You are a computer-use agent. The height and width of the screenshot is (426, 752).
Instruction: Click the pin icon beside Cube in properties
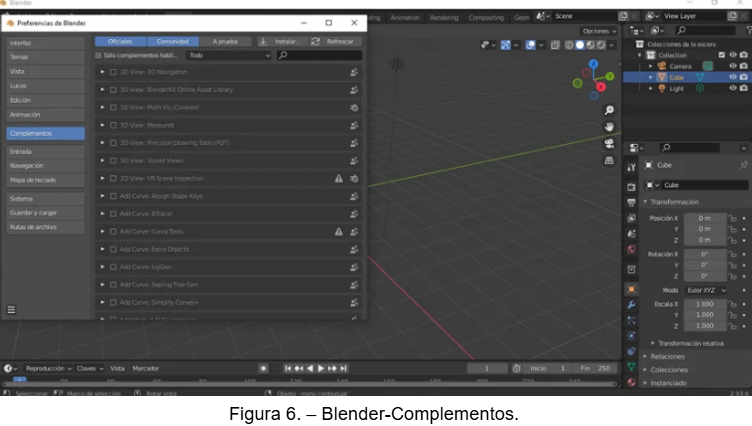pos(743,165)
